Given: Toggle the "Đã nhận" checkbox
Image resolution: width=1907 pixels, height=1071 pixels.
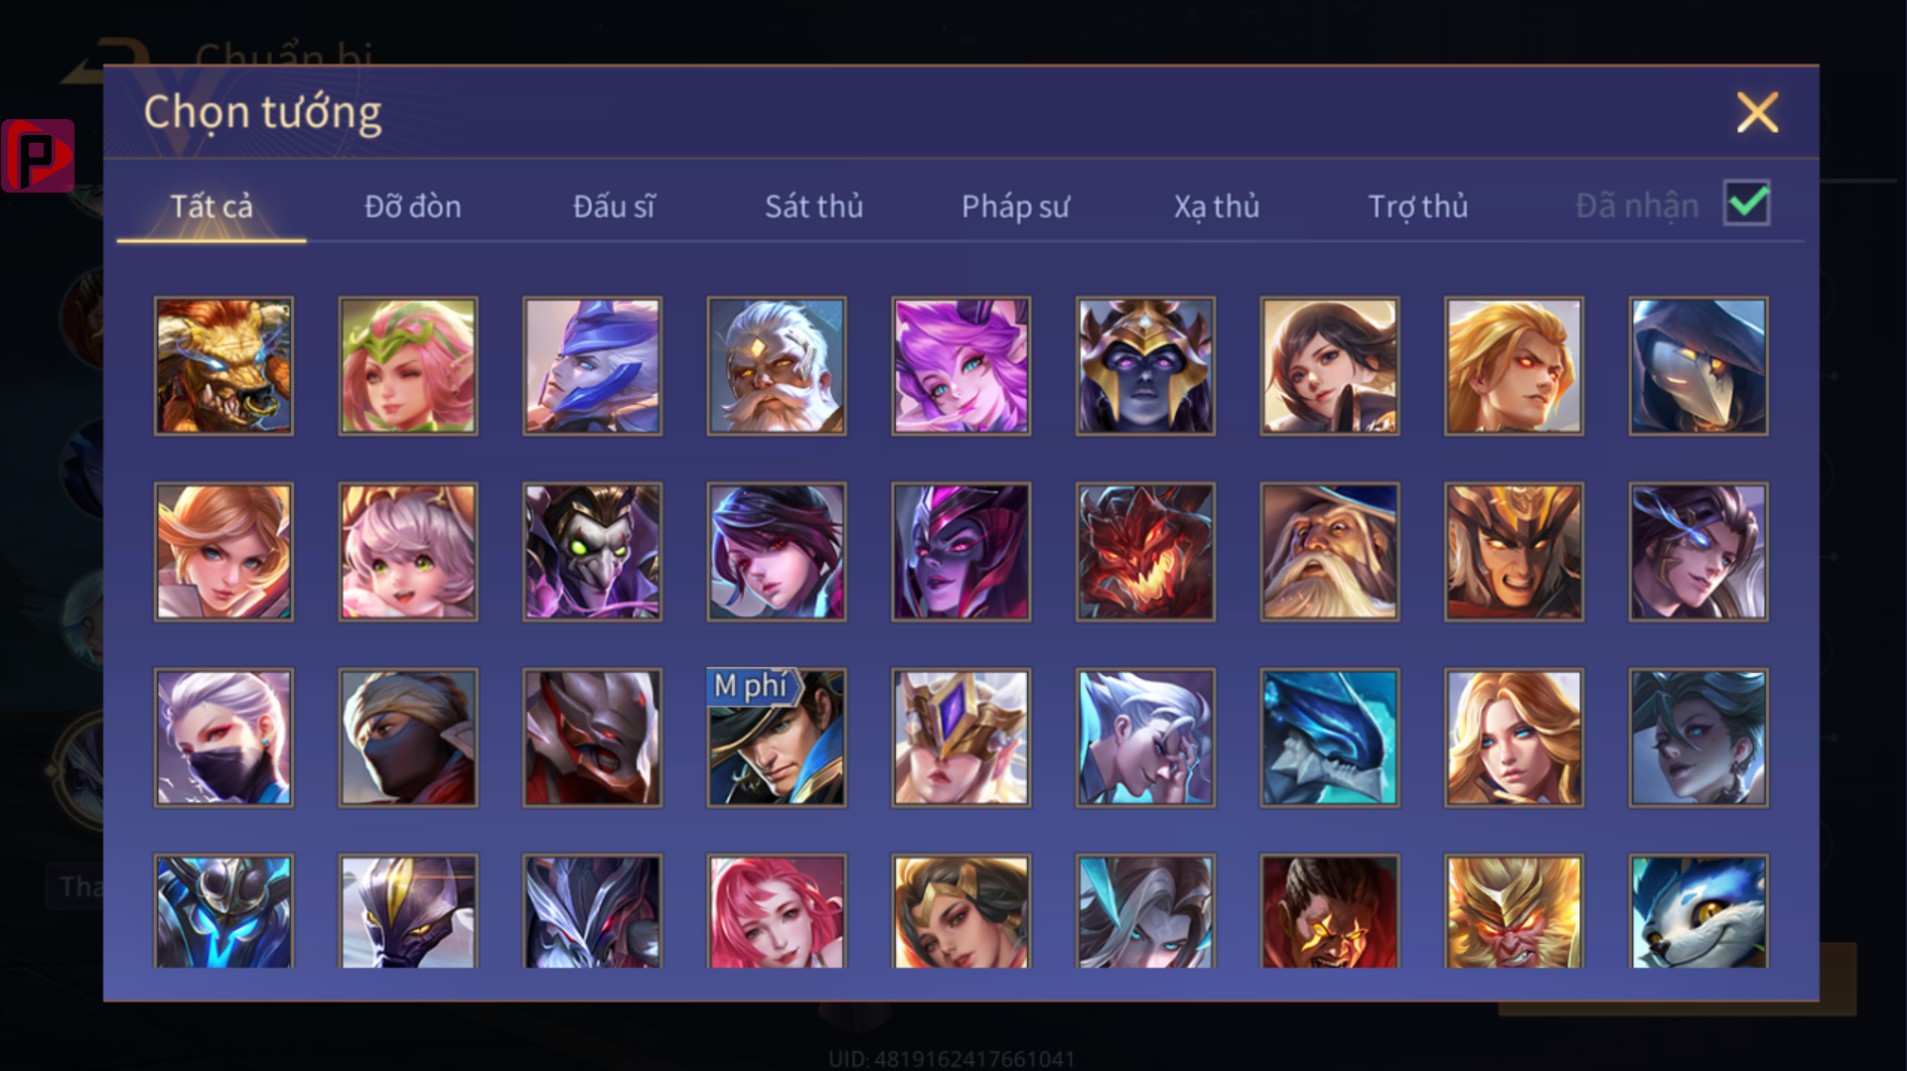Looking at the screenshot, I should pos(1747,203).
